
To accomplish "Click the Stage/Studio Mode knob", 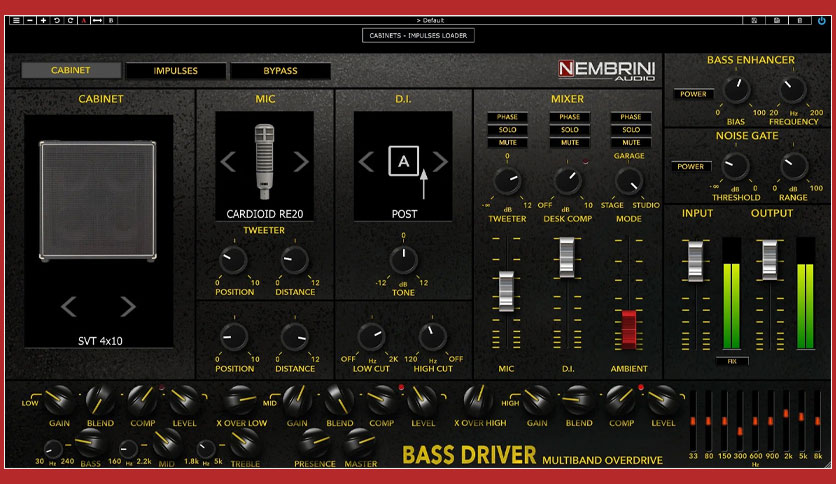I will [x=629, y=181].
